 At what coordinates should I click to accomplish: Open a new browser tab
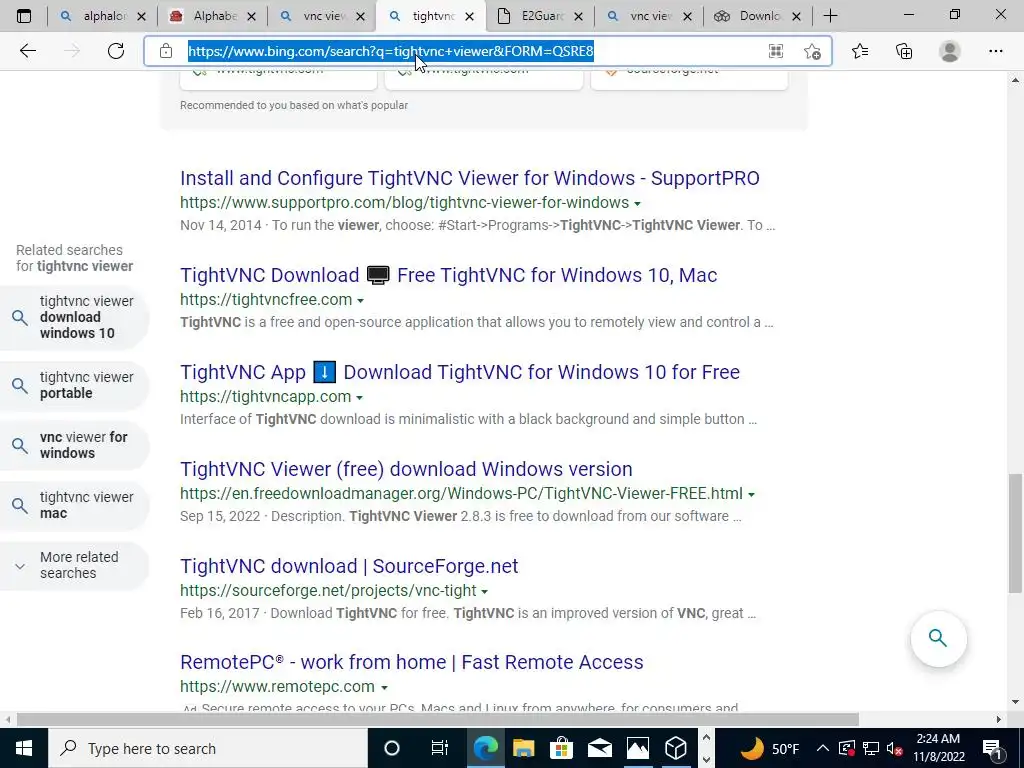click(x=830, y=16)
